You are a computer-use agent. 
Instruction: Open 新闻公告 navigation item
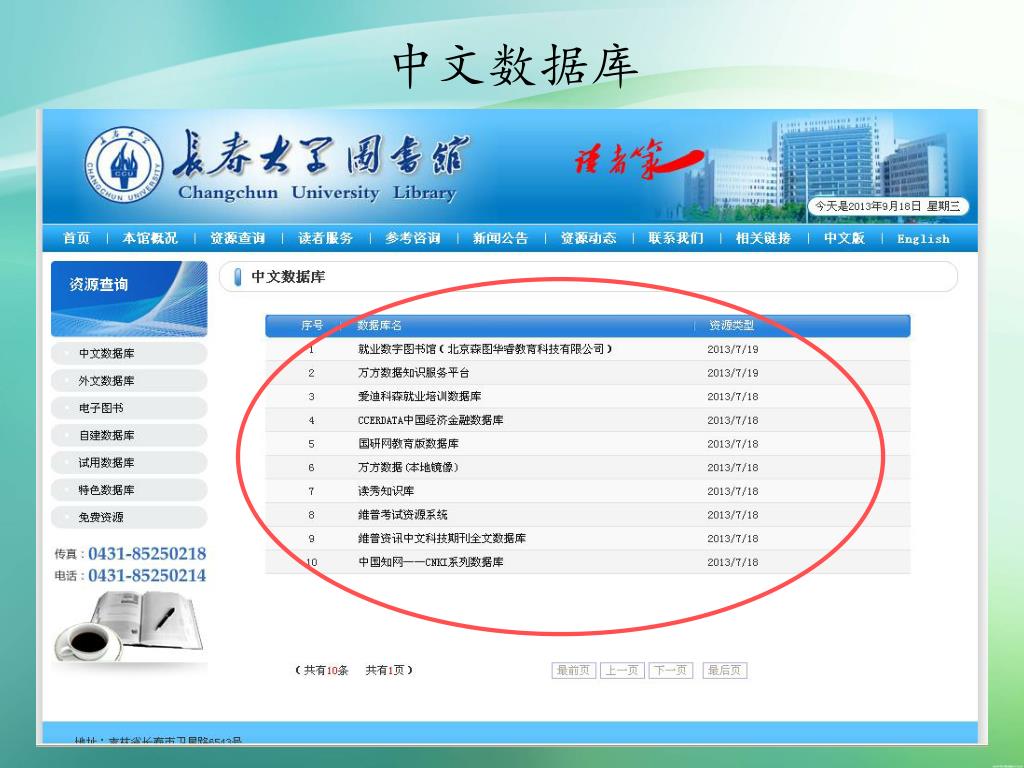tap(500, 238)
